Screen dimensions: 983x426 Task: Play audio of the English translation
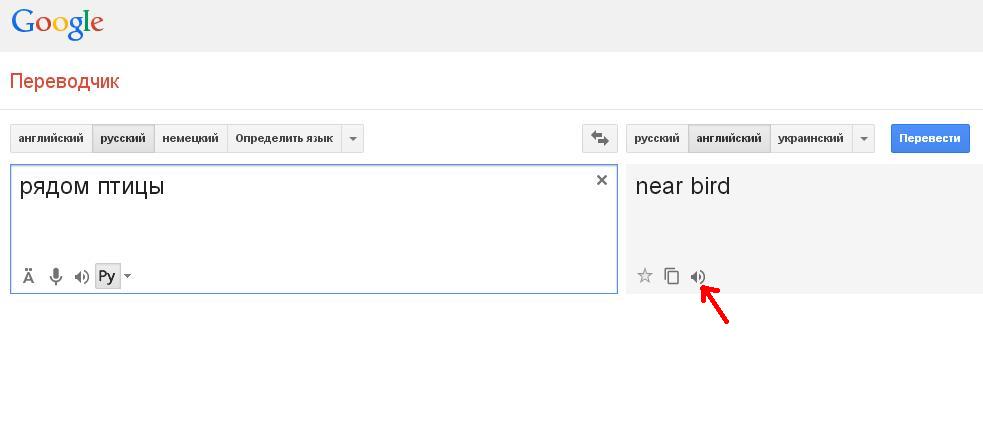coord(698,276)
